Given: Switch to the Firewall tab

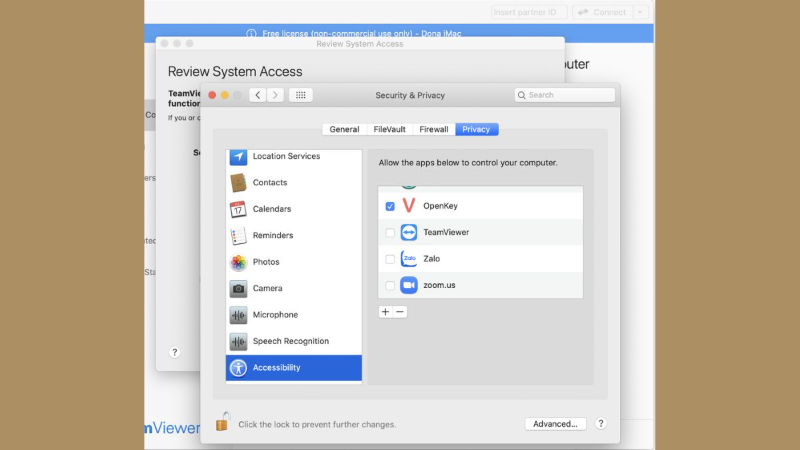Looking at the screenshot, I should (x=434, y=129).
